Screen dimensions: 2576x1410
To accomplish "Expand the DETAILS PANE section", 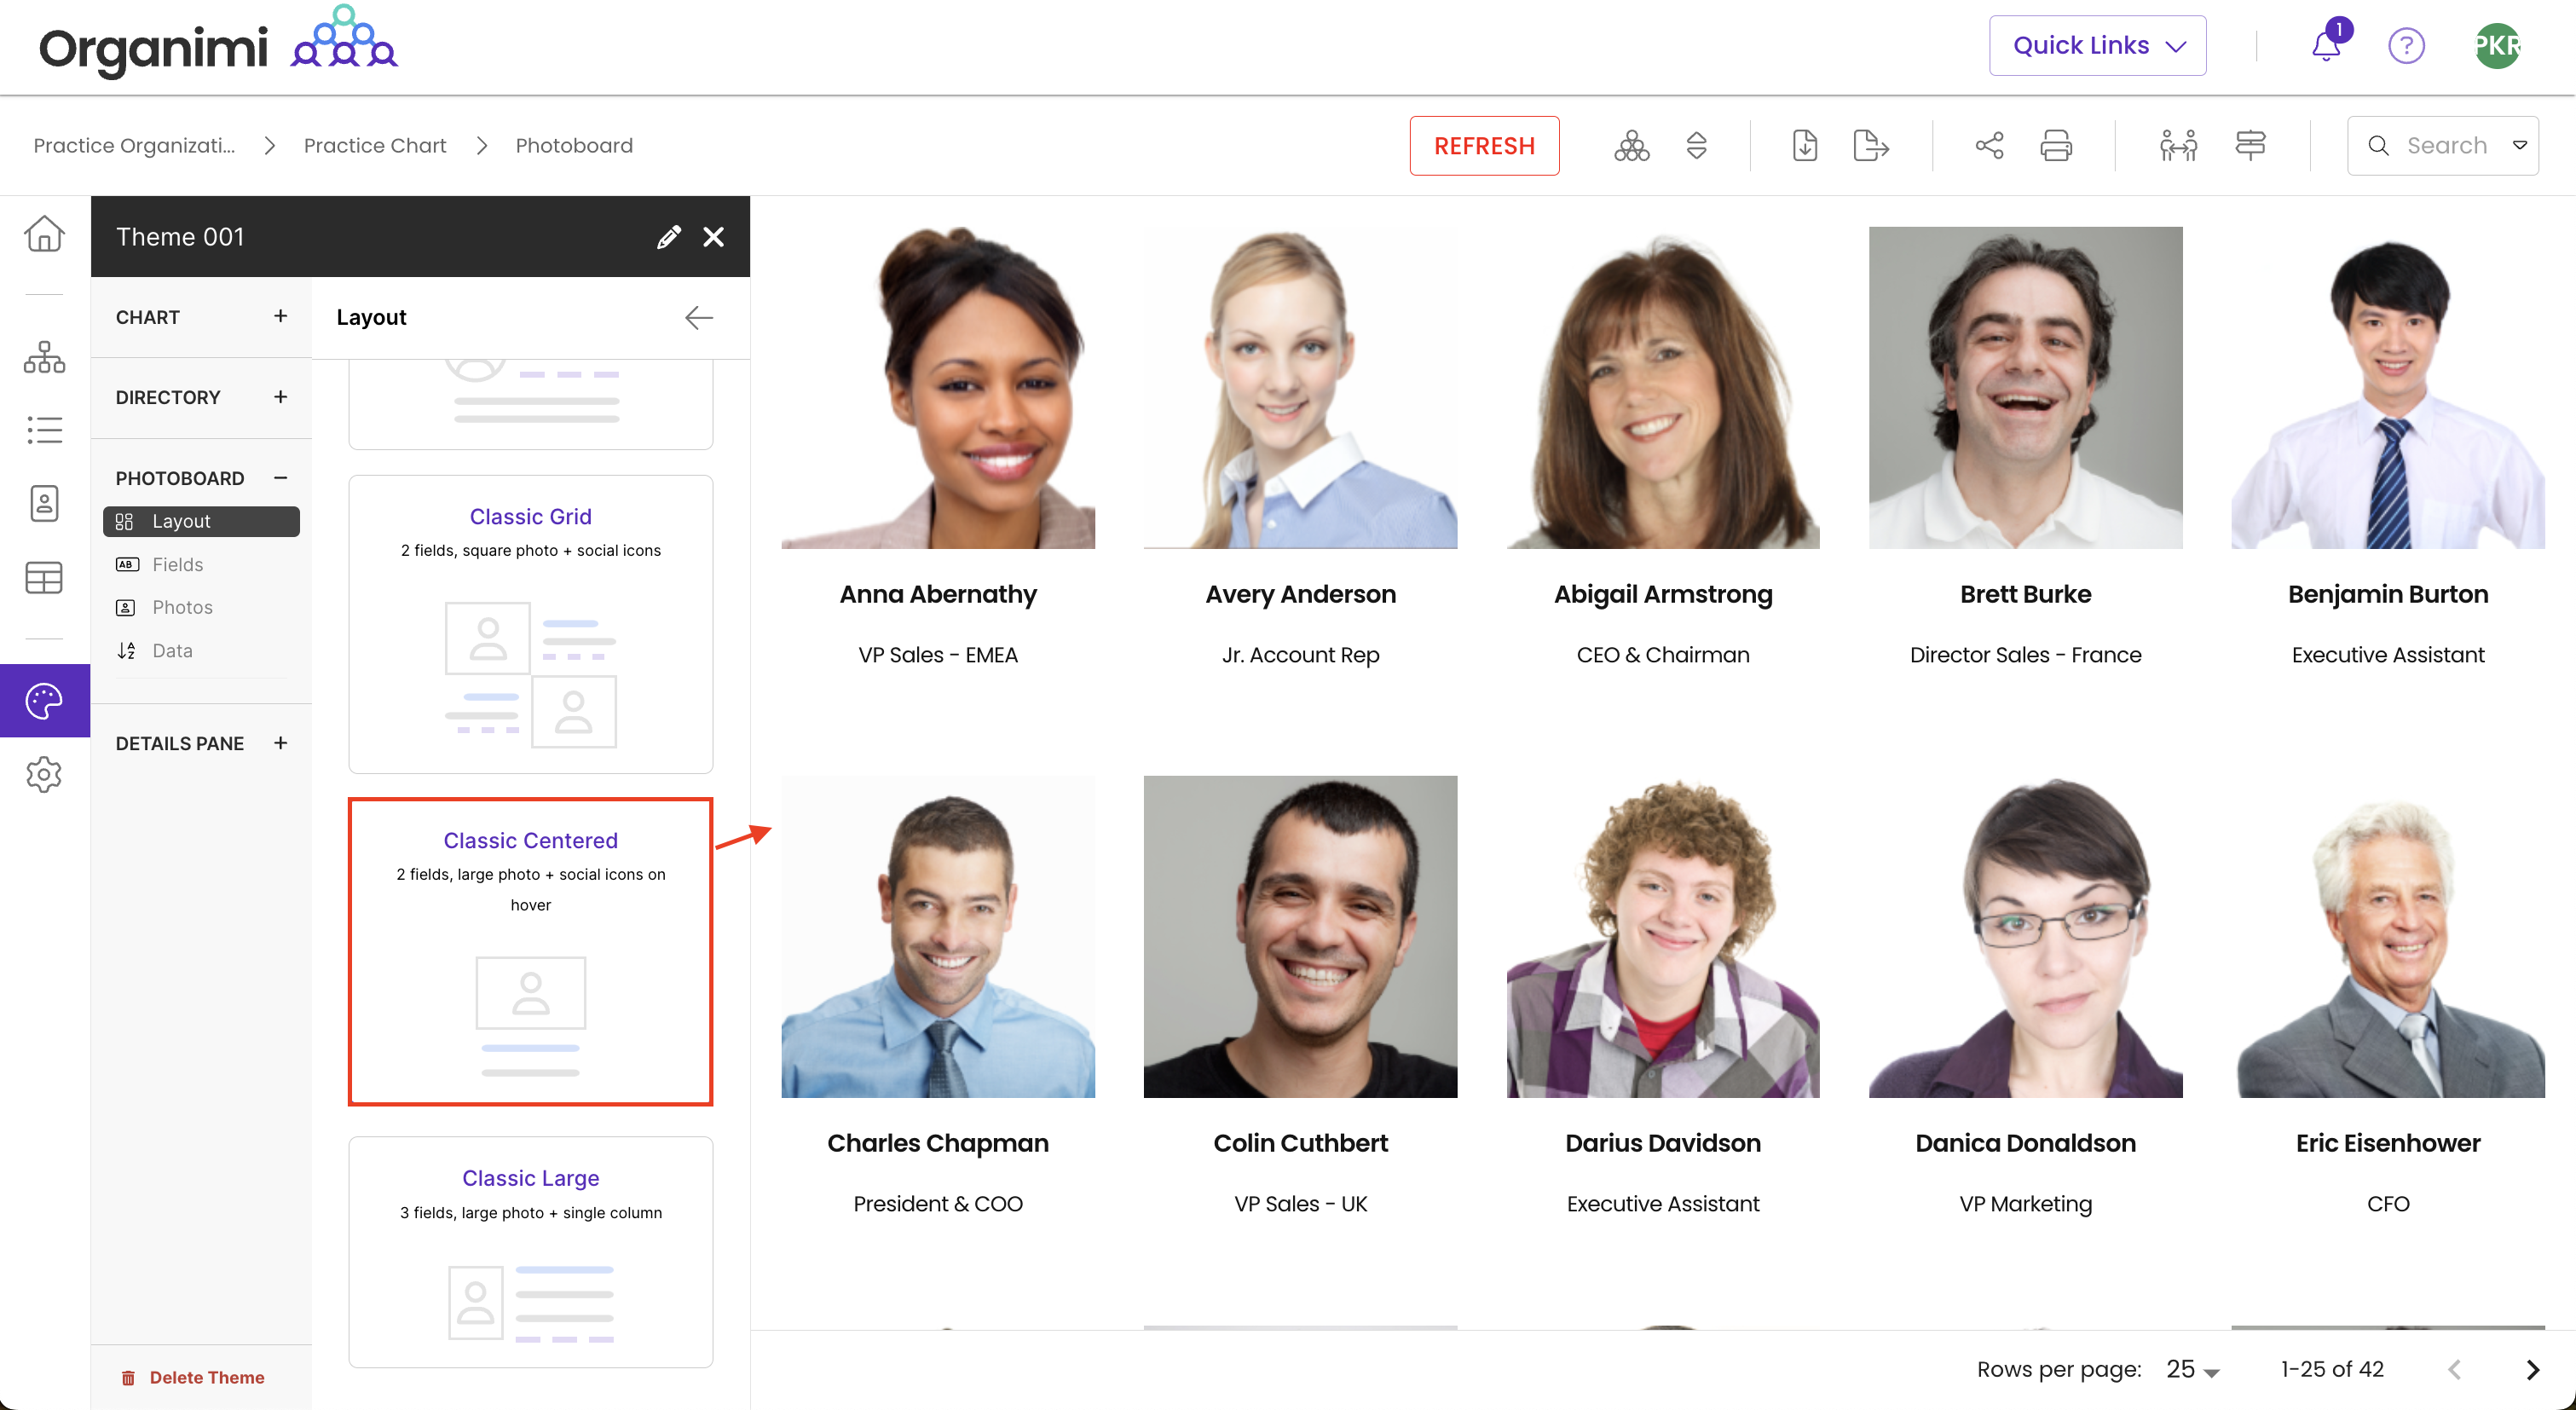I will pos(280,743).
